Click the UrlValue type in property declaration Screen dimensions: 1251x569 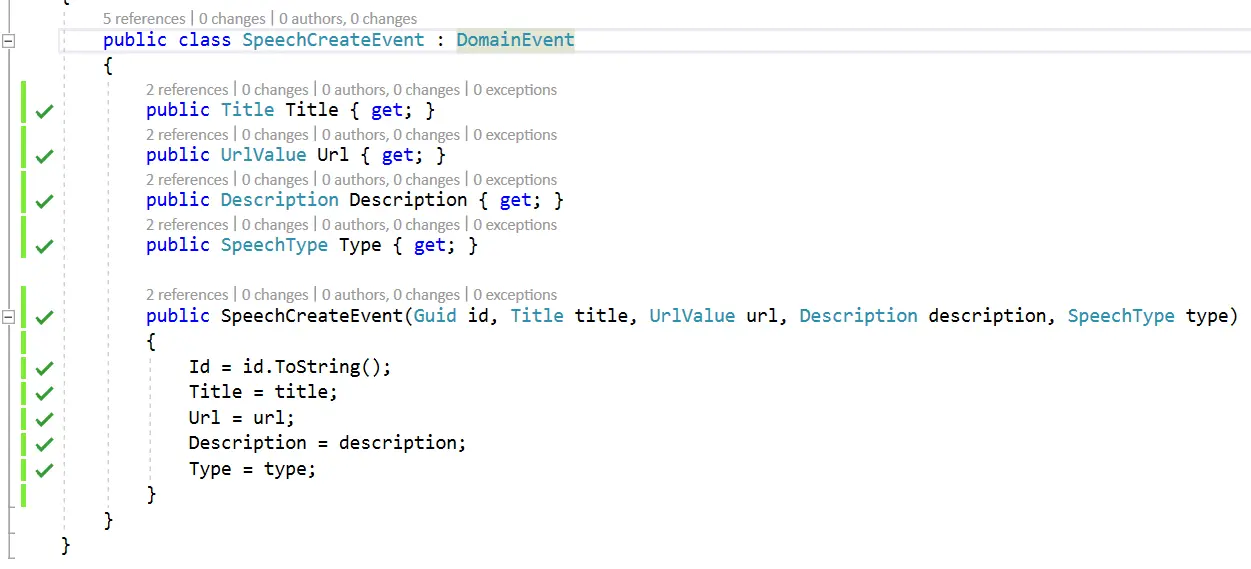click(x=263, y=155)
